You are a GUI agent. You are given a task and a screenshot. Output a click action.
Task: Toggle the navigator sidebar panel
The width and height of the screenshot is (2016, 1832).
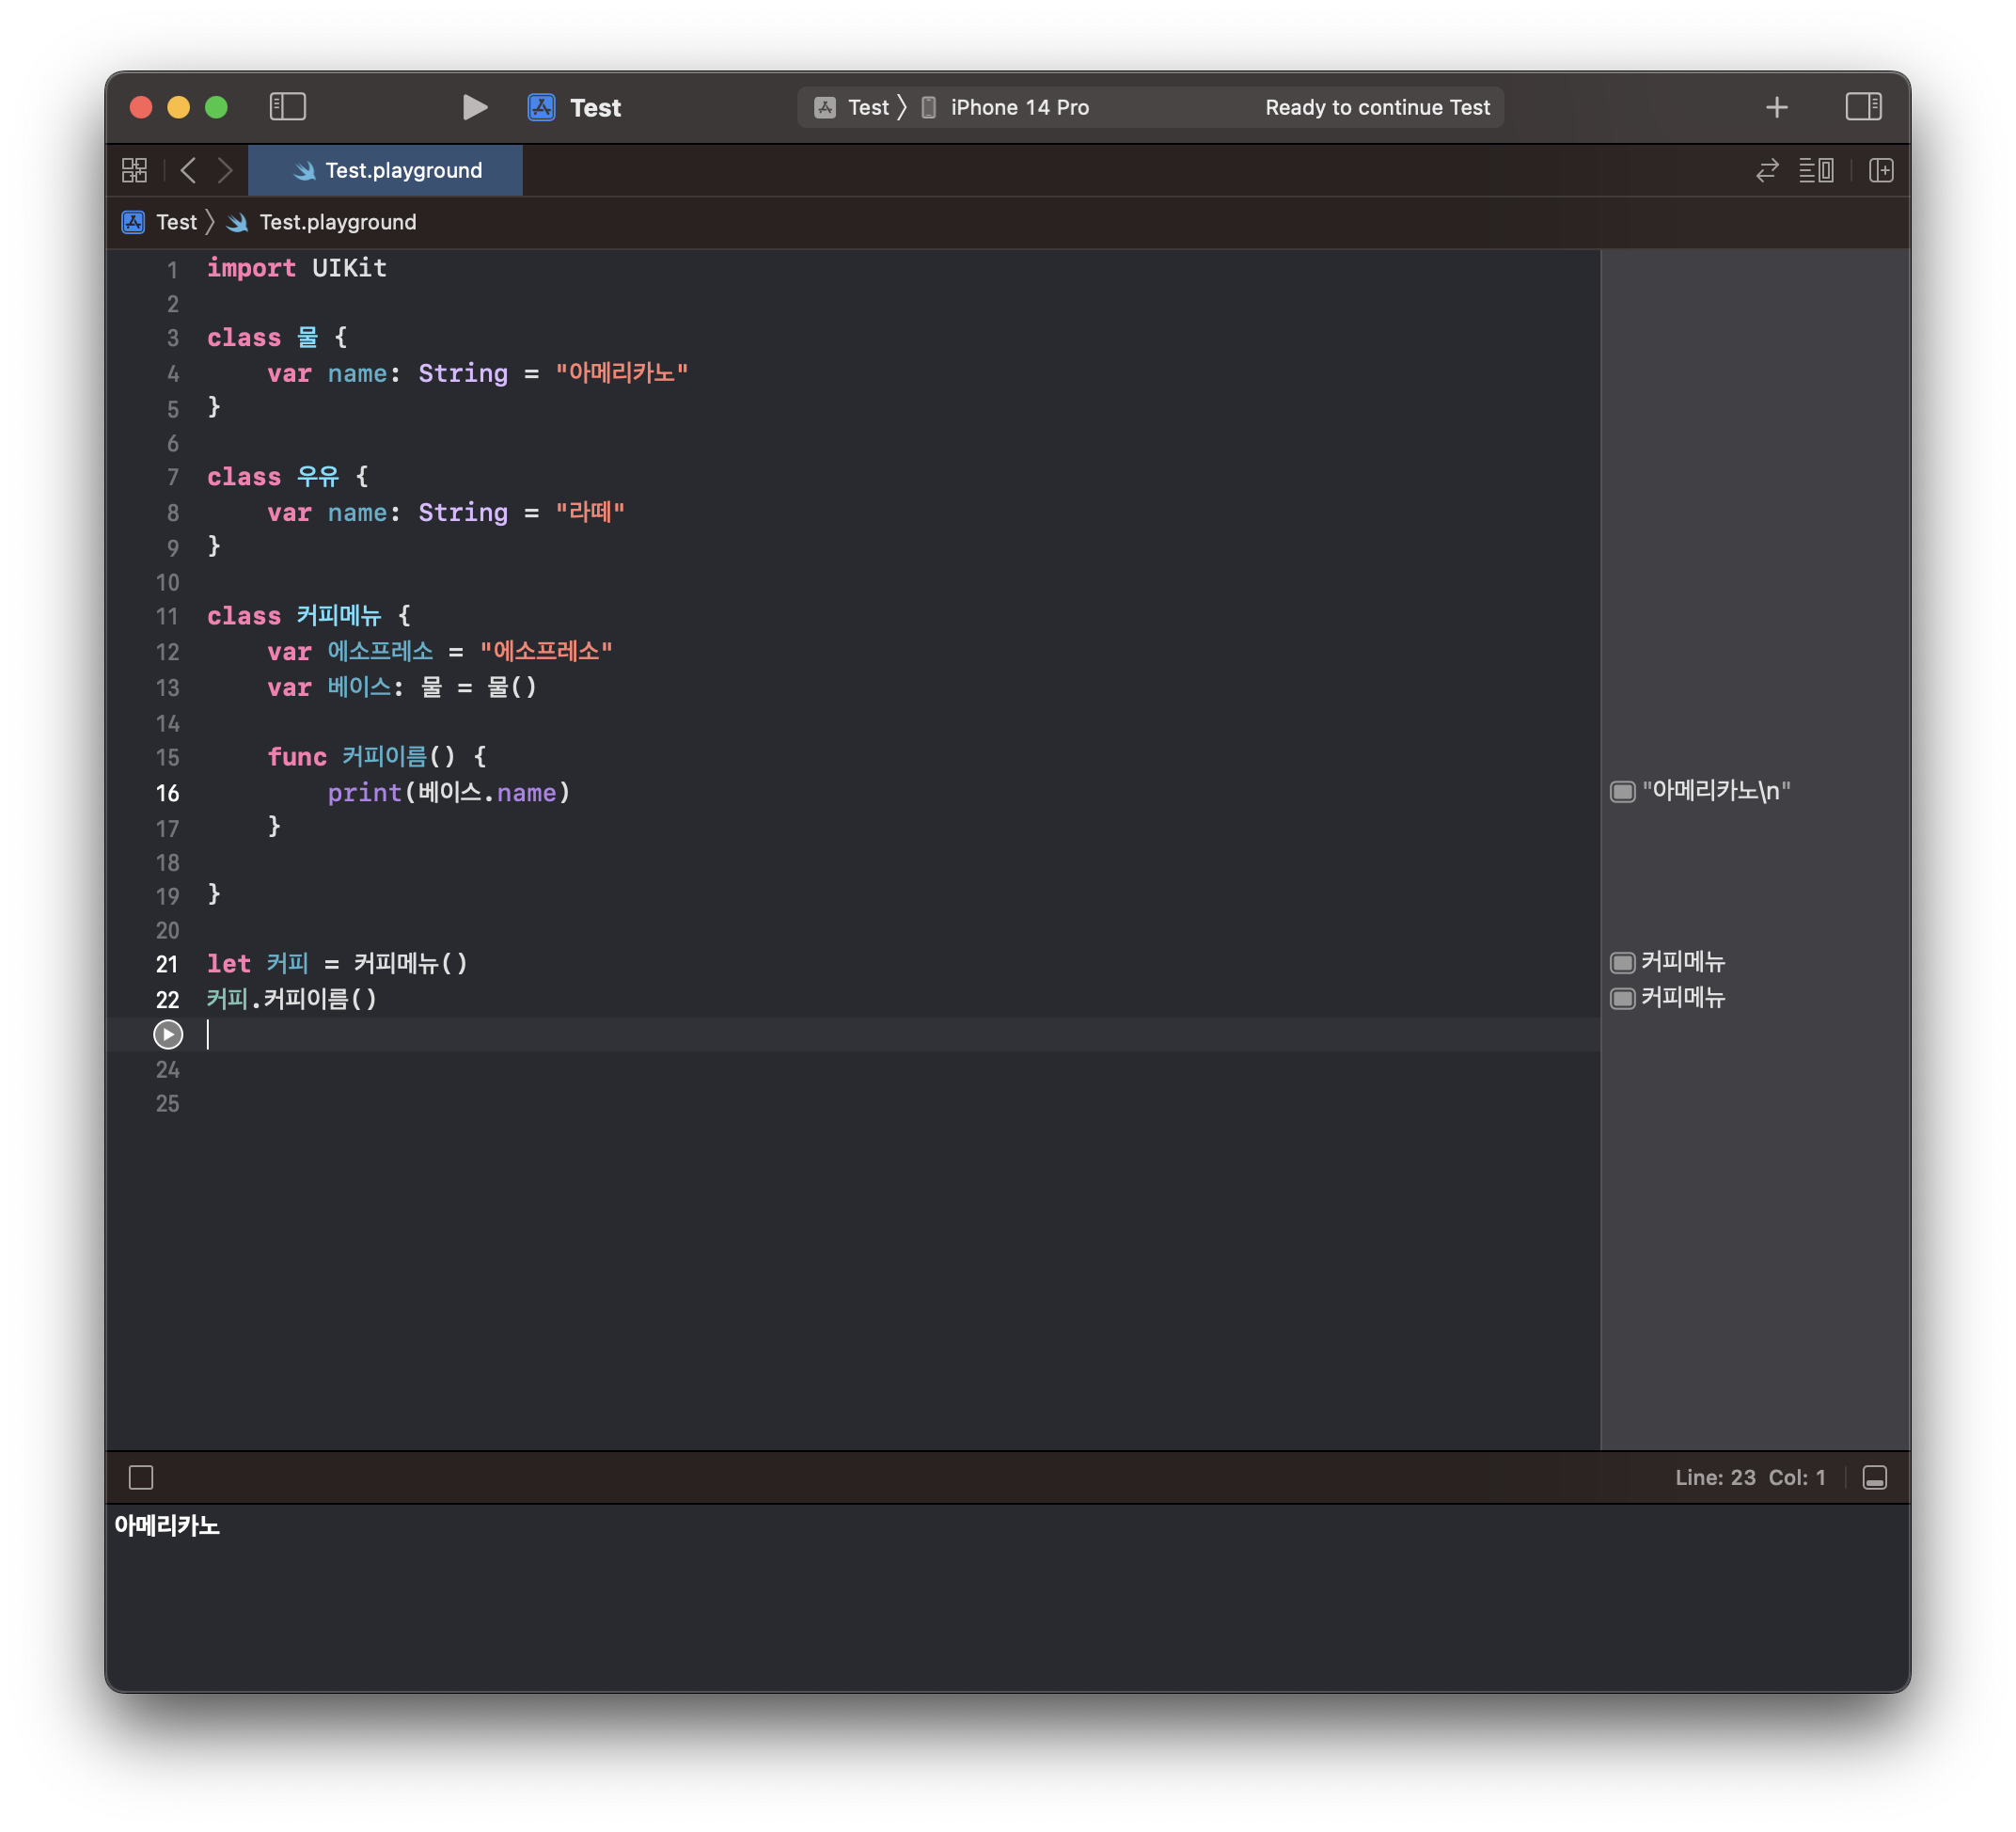point(287,107)
